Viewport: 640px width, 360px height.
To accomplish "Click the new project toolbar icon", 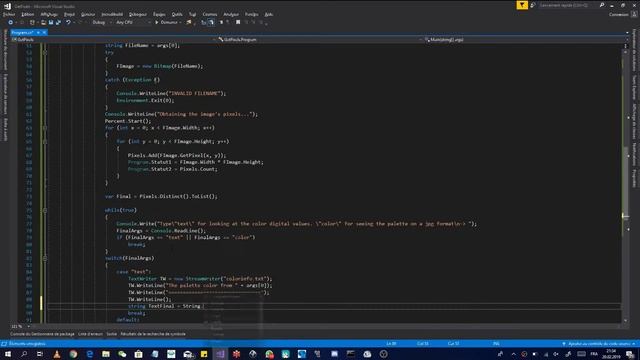I will 32,22.
